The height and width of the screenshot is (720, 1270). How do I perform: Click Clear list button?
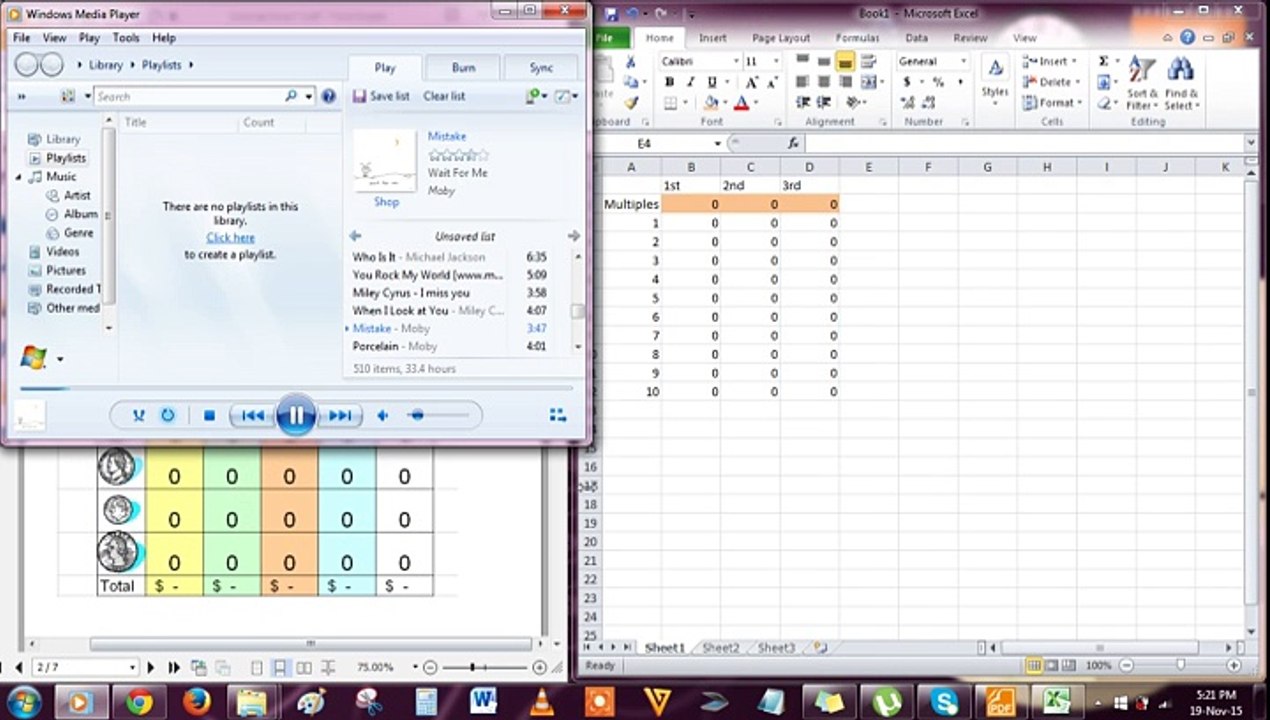point(444,96)
